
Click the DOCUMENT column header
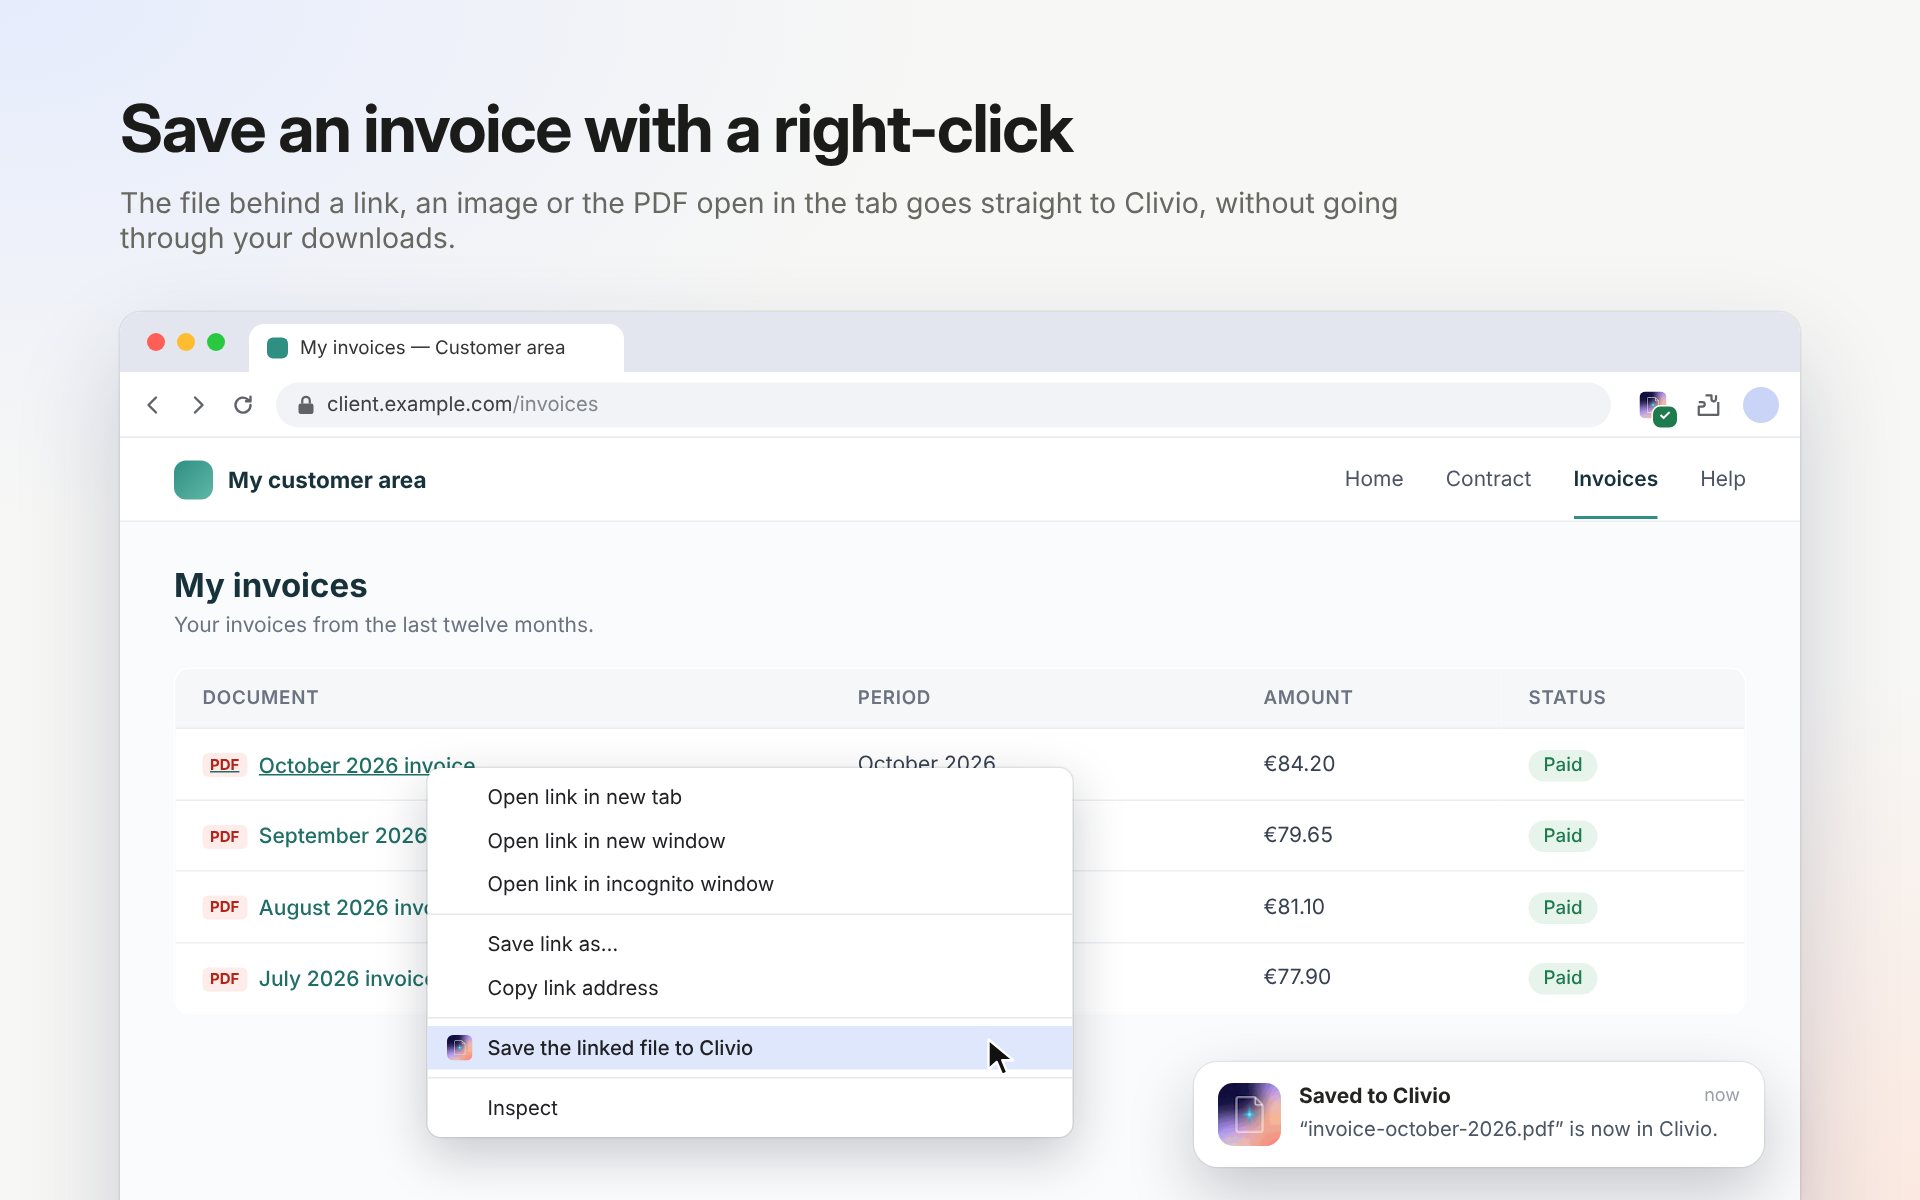click(260, 698)
